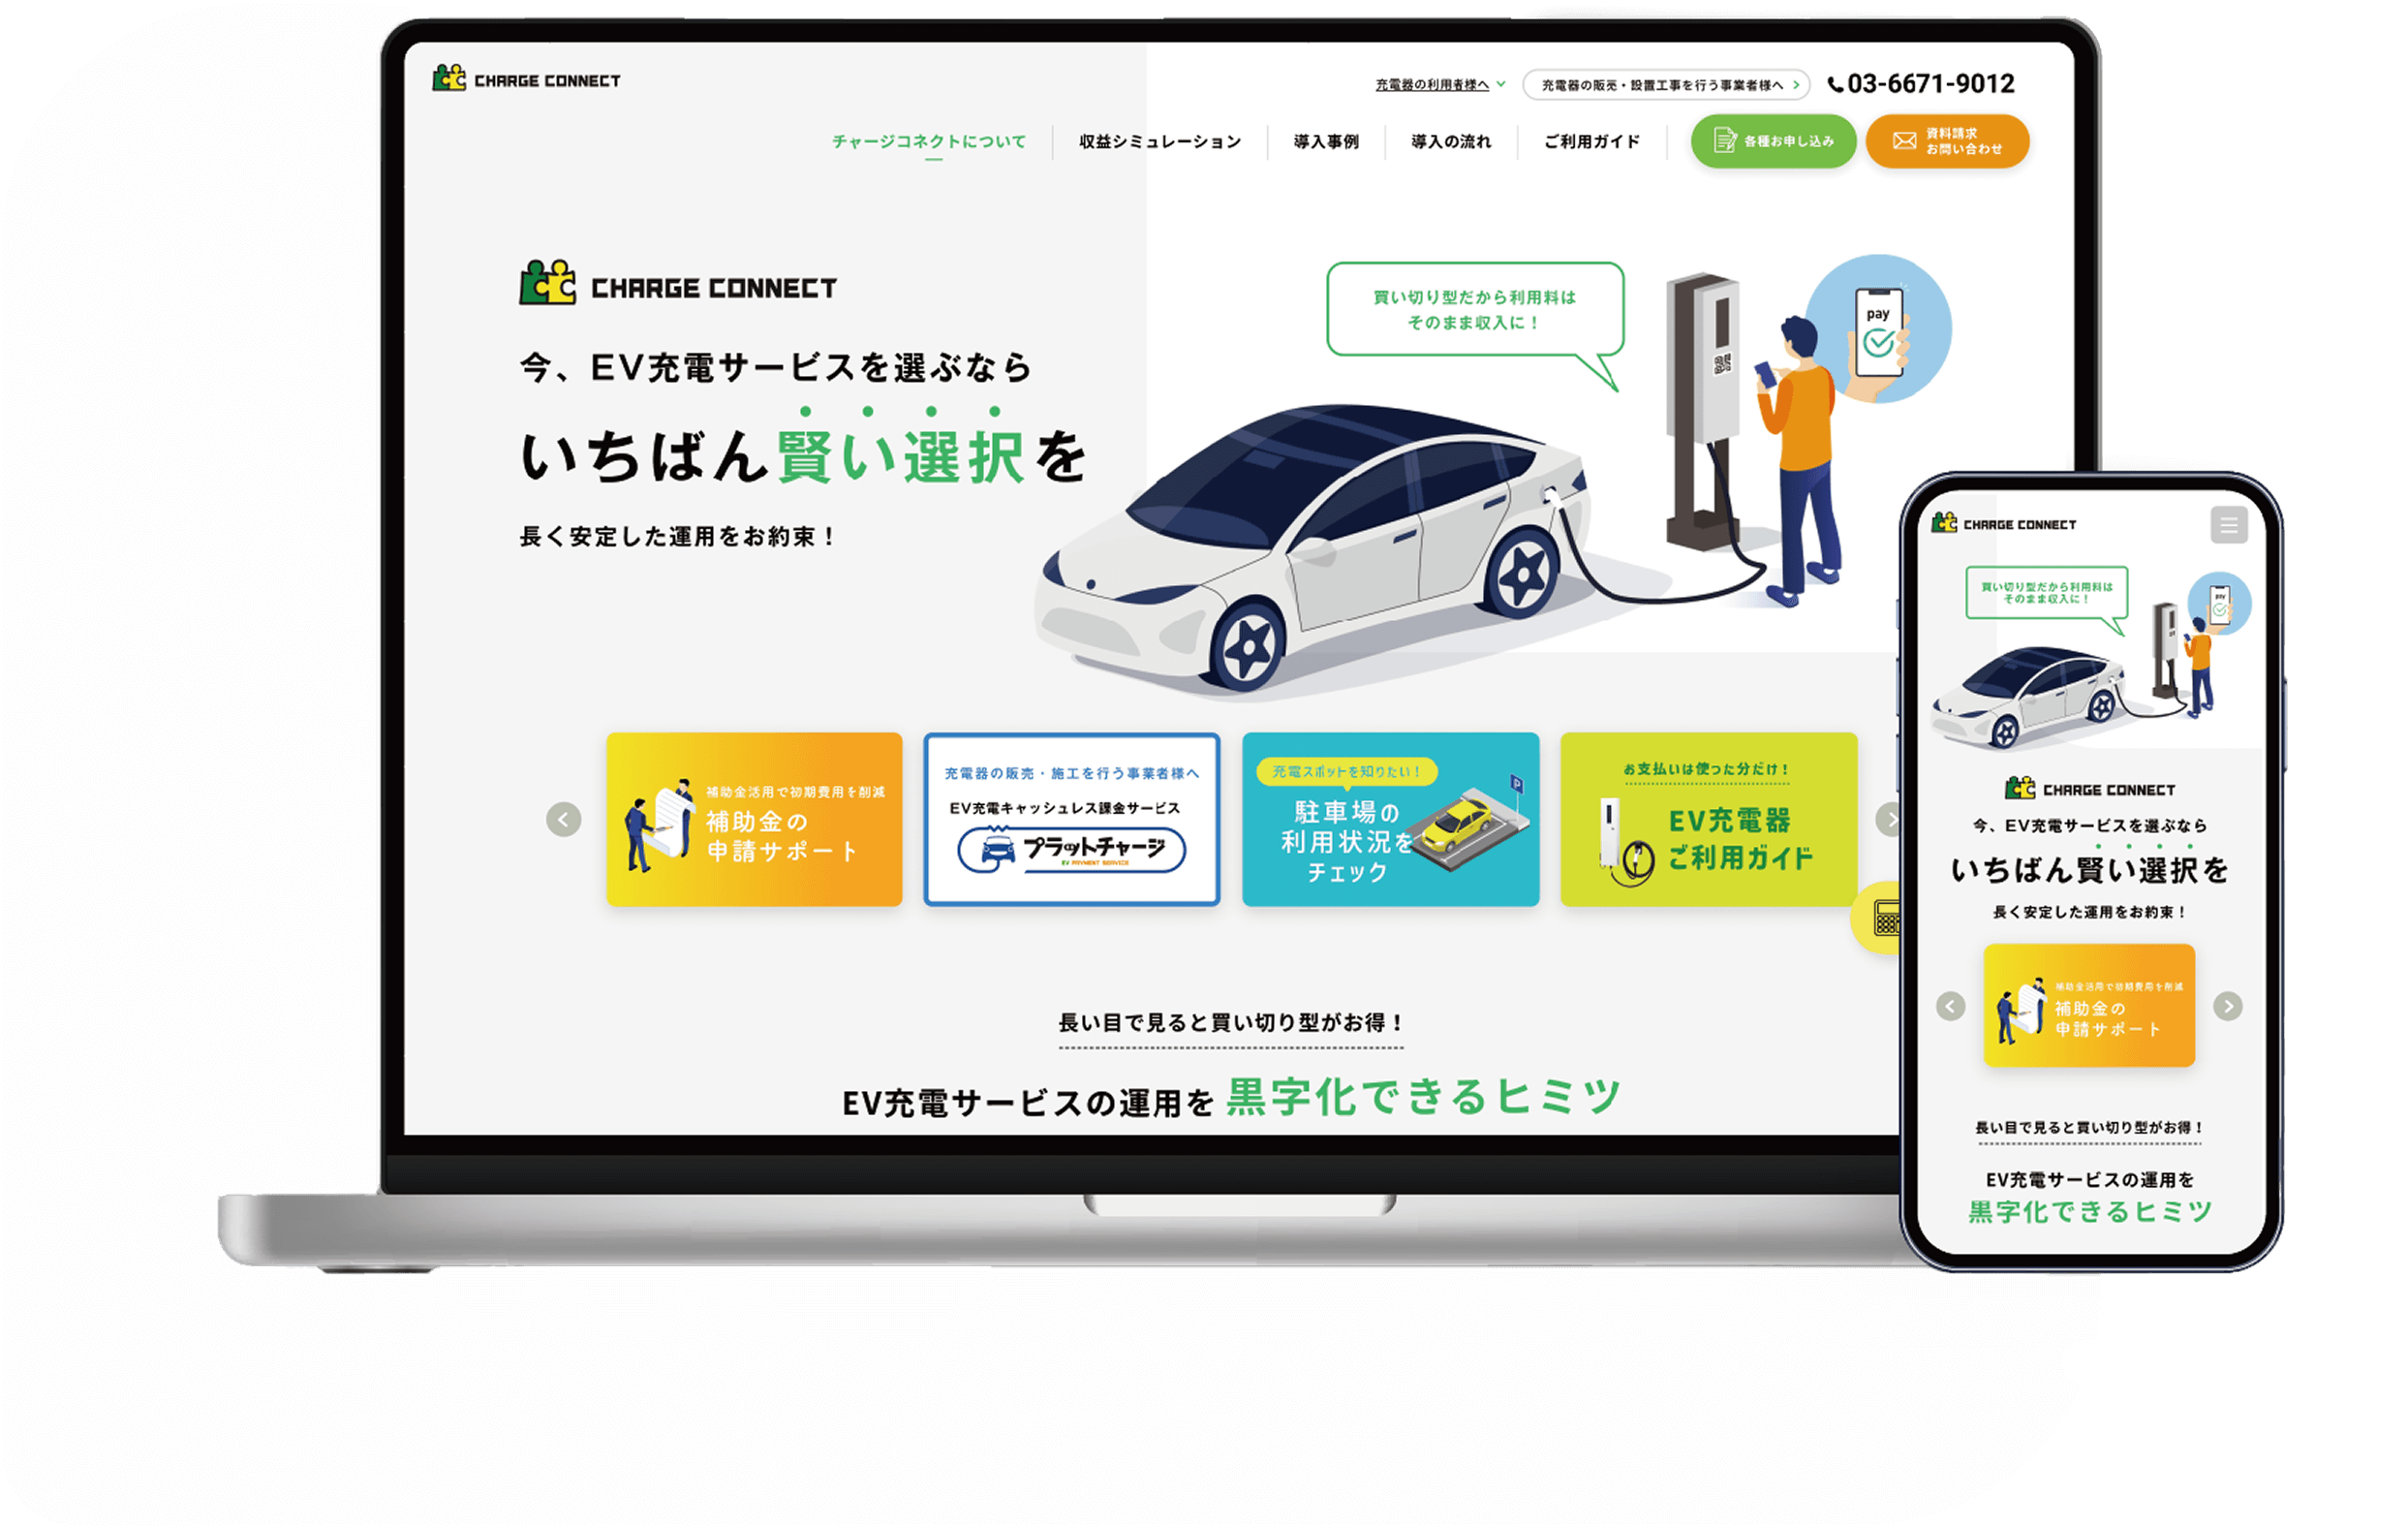
Task: Click the envelope icon on orange inquiry button
Action: click(x=1904, y=141)
